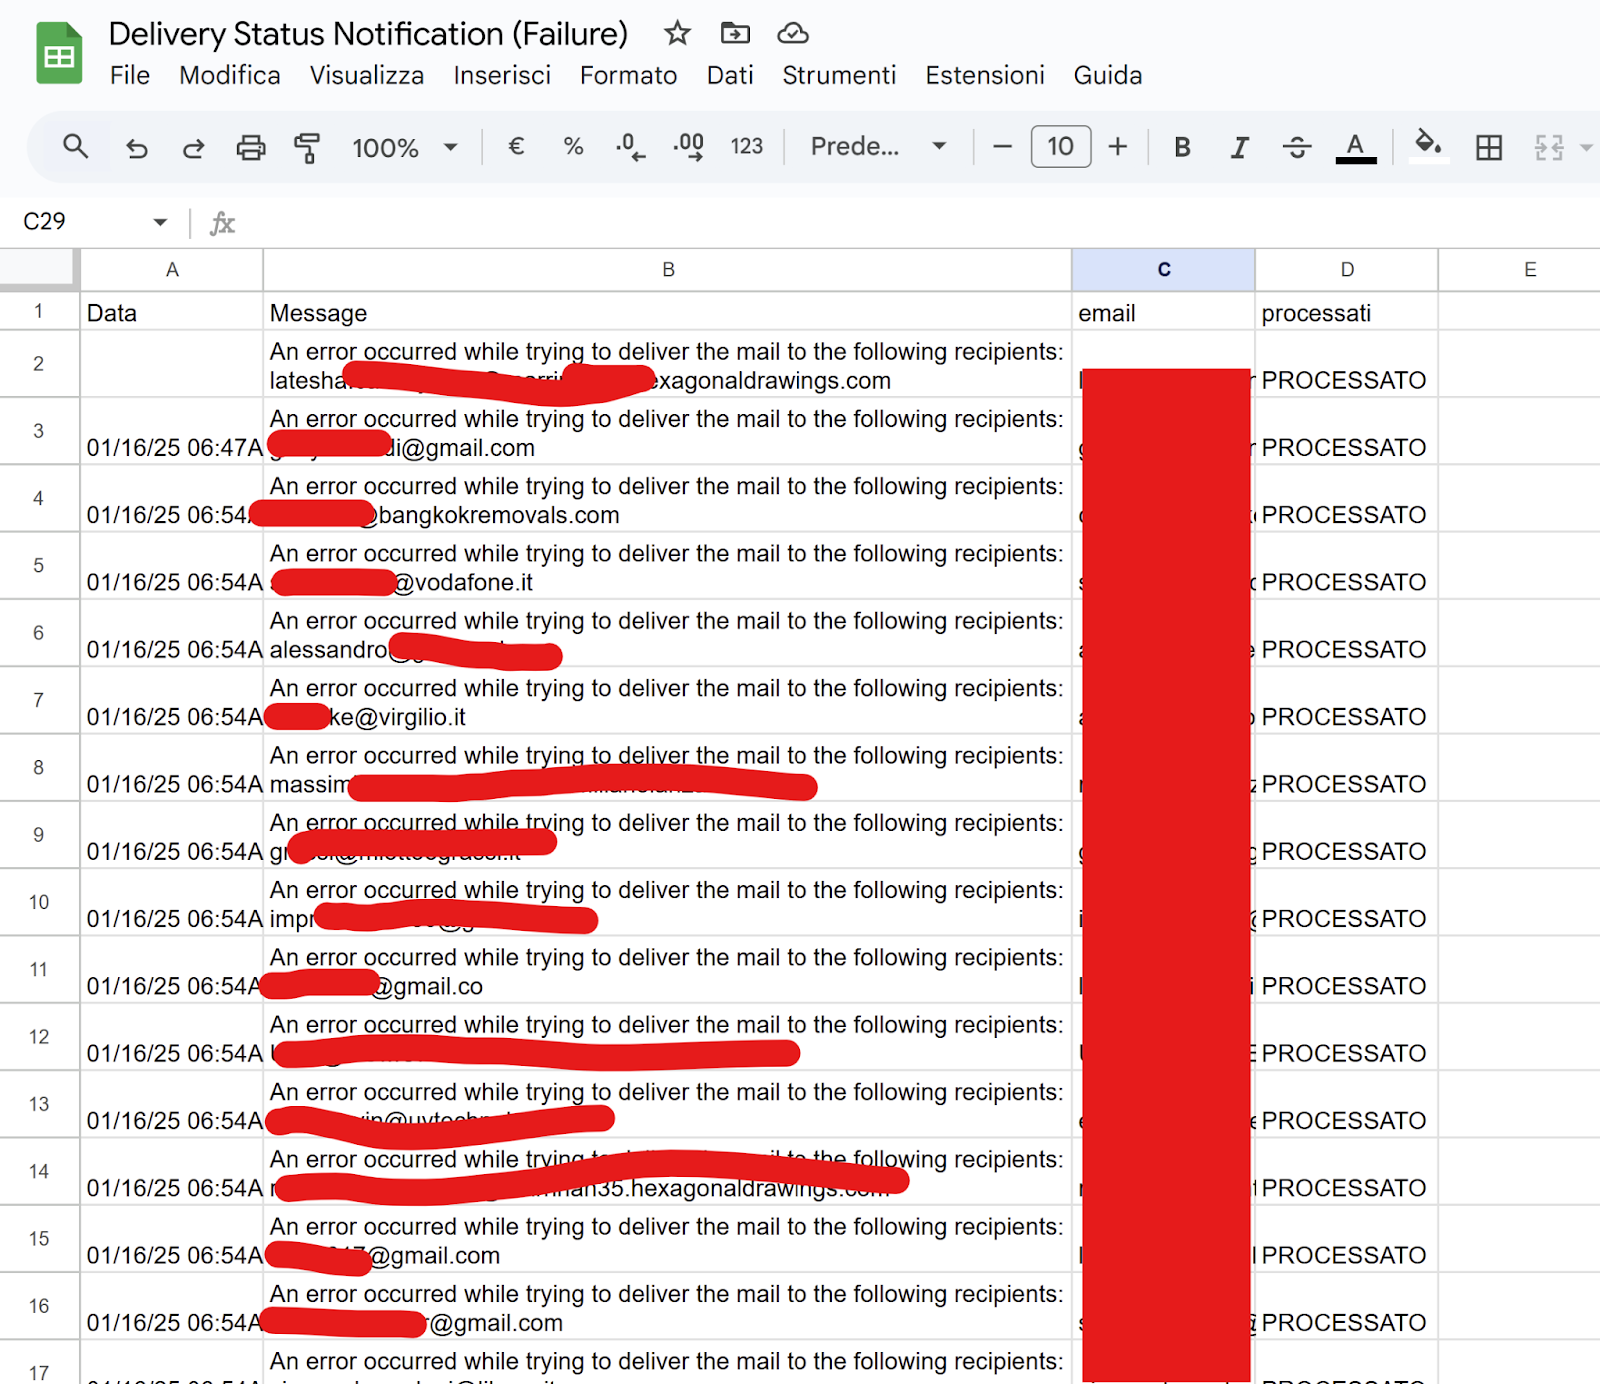
Task: Increase font size with plus button
Action: (1118, 147)
